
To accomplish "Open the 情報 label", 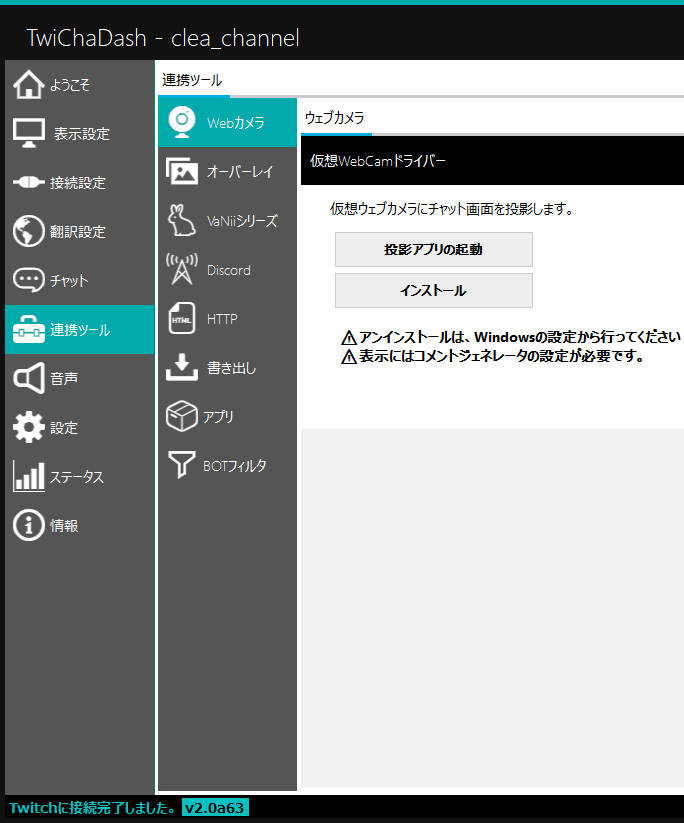I will 64,525.
